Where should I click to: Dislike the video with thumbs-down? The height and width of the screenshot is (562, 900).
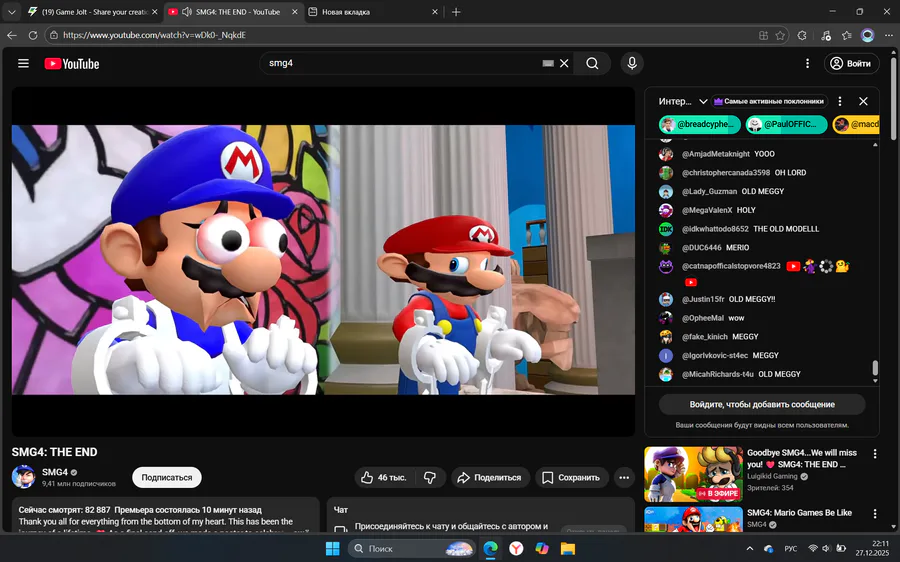click(430, 478)
